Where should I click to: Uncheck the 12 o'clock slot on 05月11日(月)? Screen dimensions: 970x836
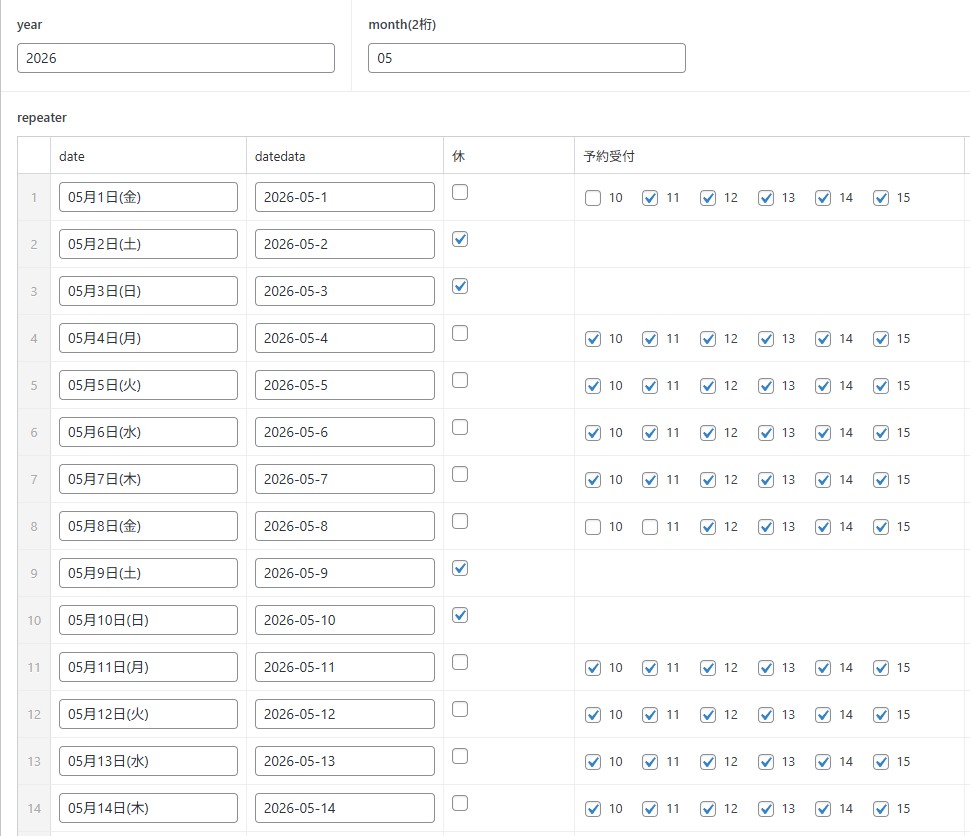click(x=708, y=668)
